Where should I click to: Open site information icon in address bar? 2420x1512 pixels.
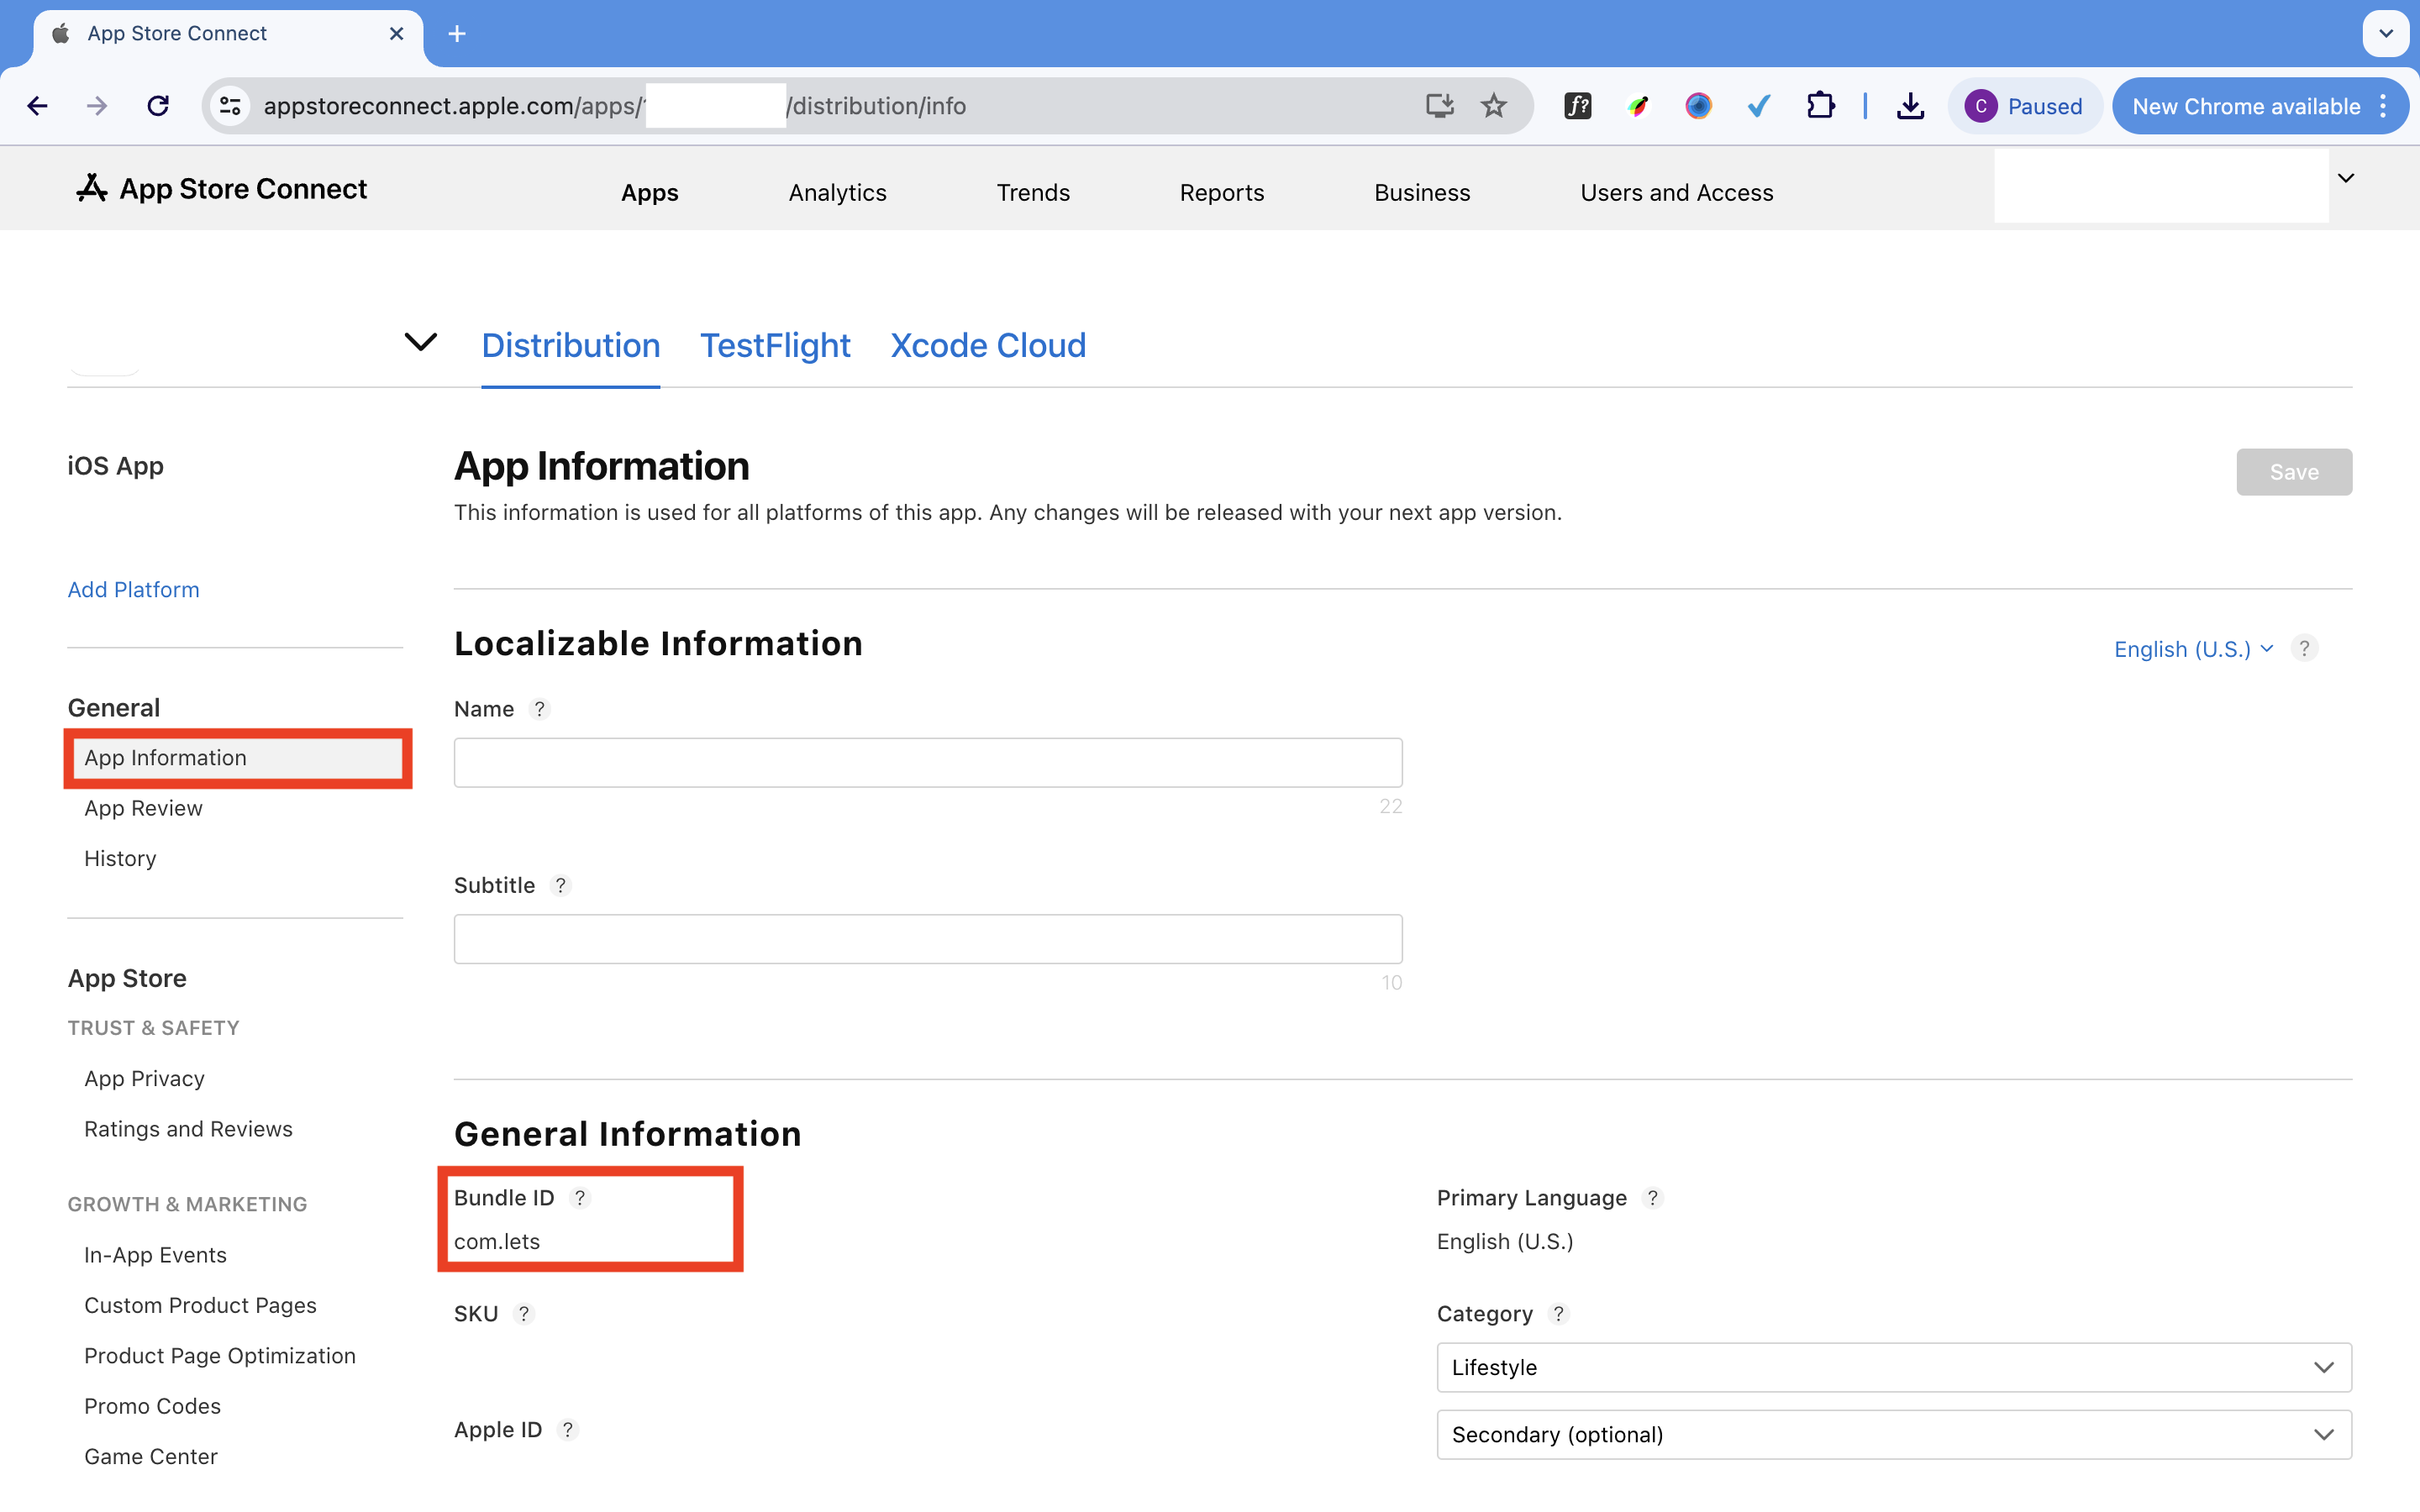(230, 106)
